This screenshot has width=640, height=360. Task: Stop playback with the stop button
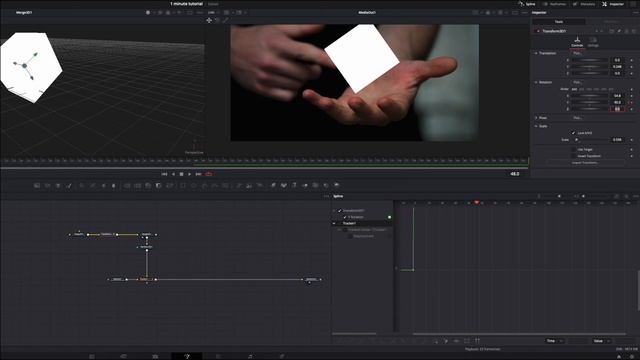tap(181, 174)
